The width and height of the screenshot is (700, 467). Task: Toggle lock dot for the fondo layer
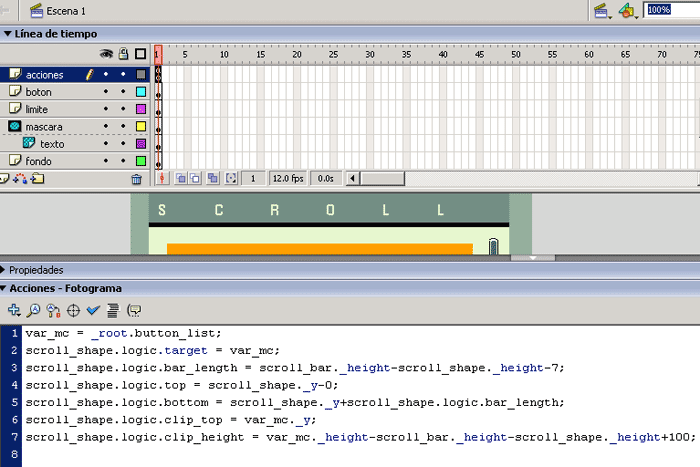123,160
